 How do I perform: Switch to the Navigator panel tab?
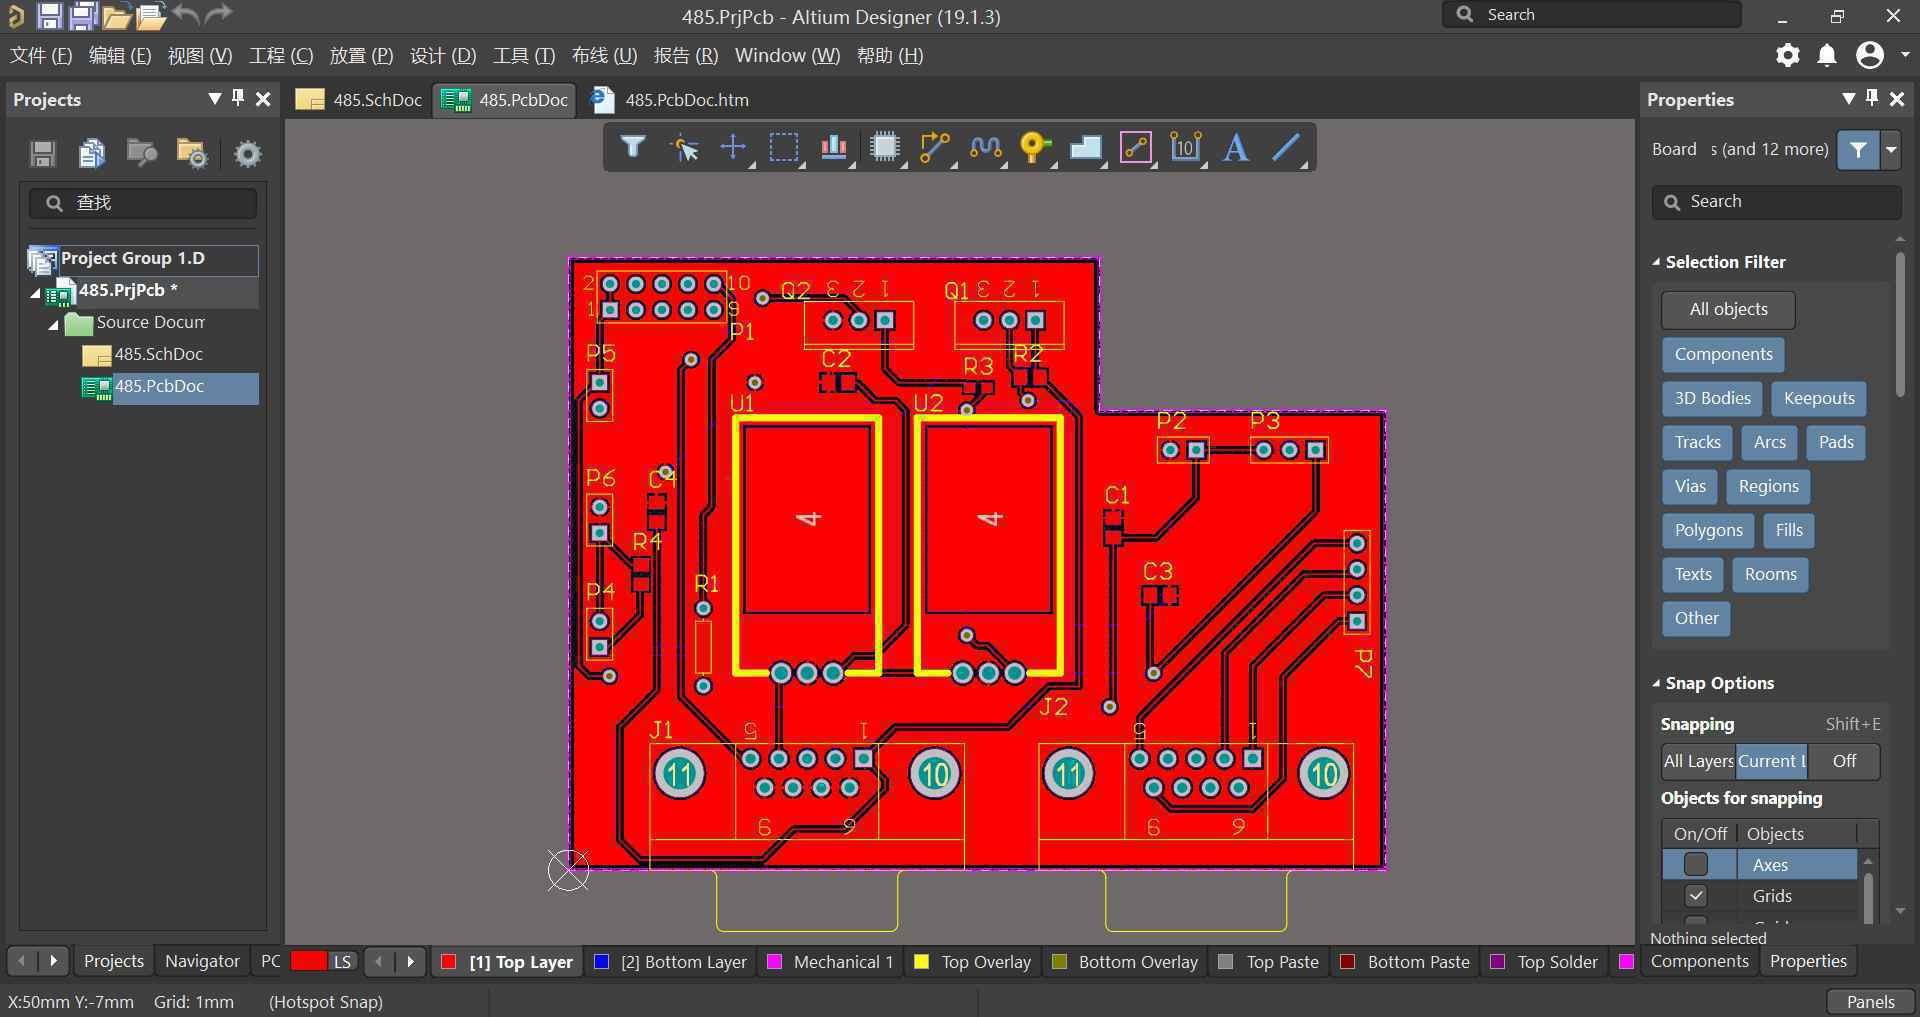click(202, 961)
